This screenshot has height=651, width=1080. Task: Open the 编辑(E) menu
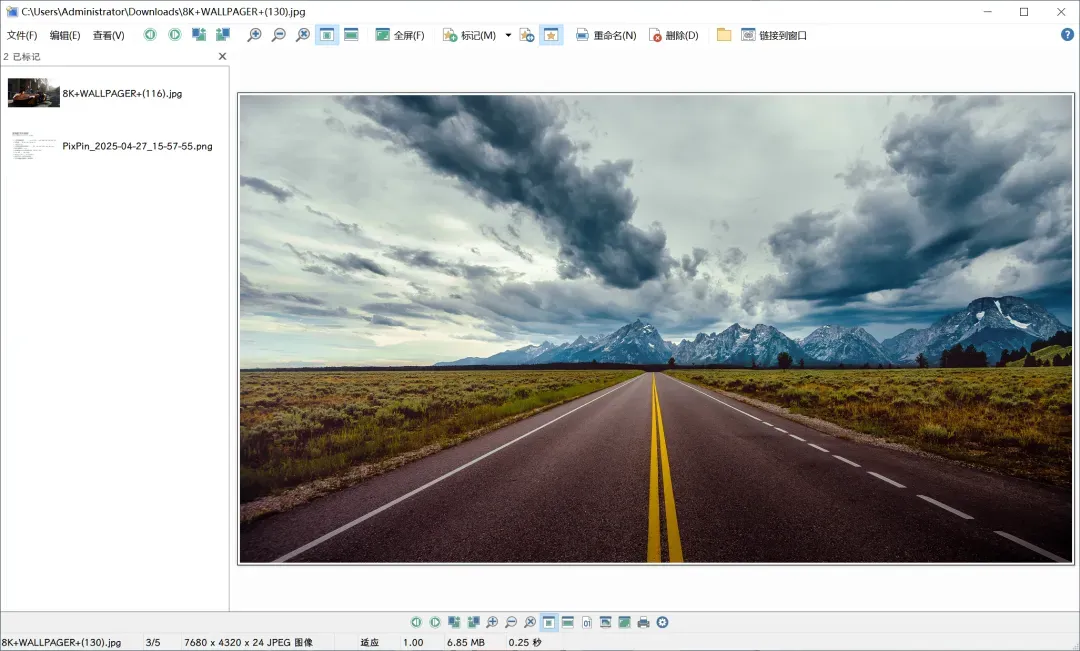pyautogui.click(x=65, y=35)
